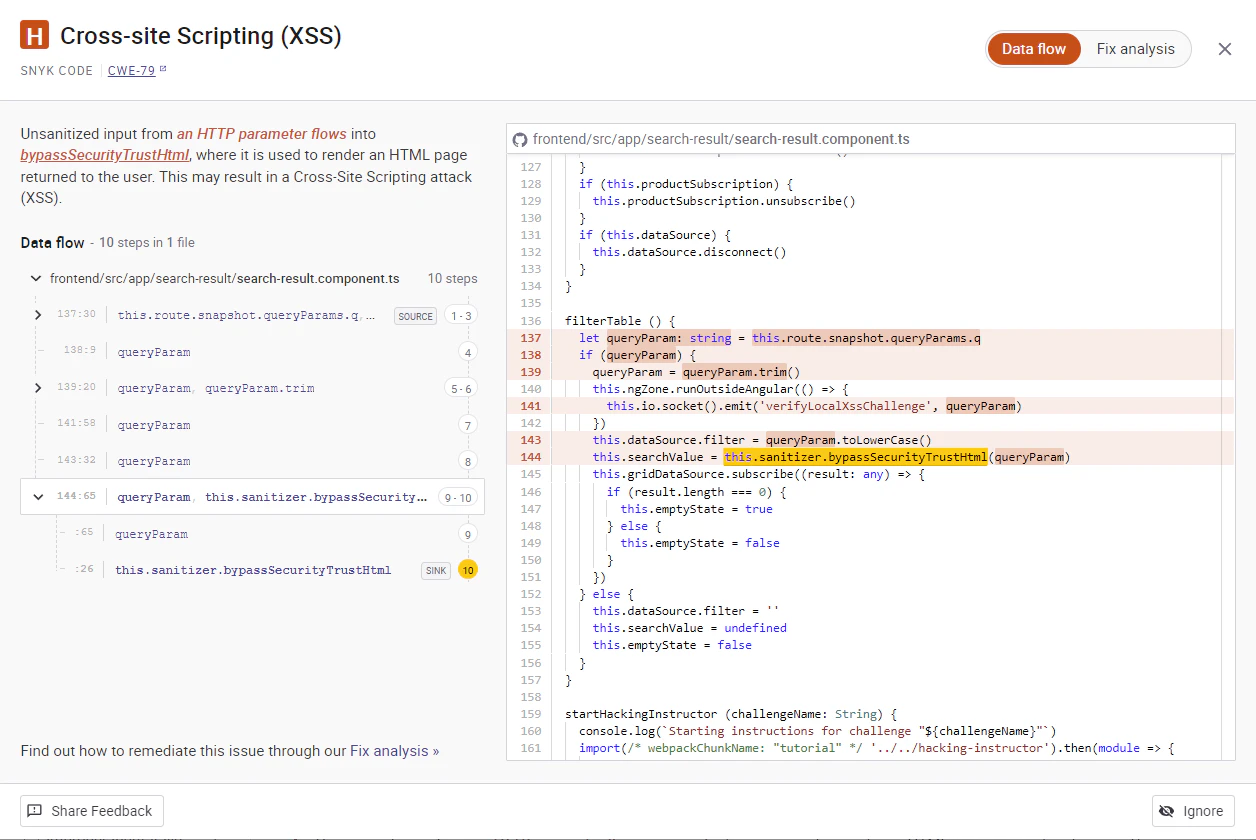Open the CWE-79 external link
This screenshot has width=1256, height=840.
(x=137, y=71)
